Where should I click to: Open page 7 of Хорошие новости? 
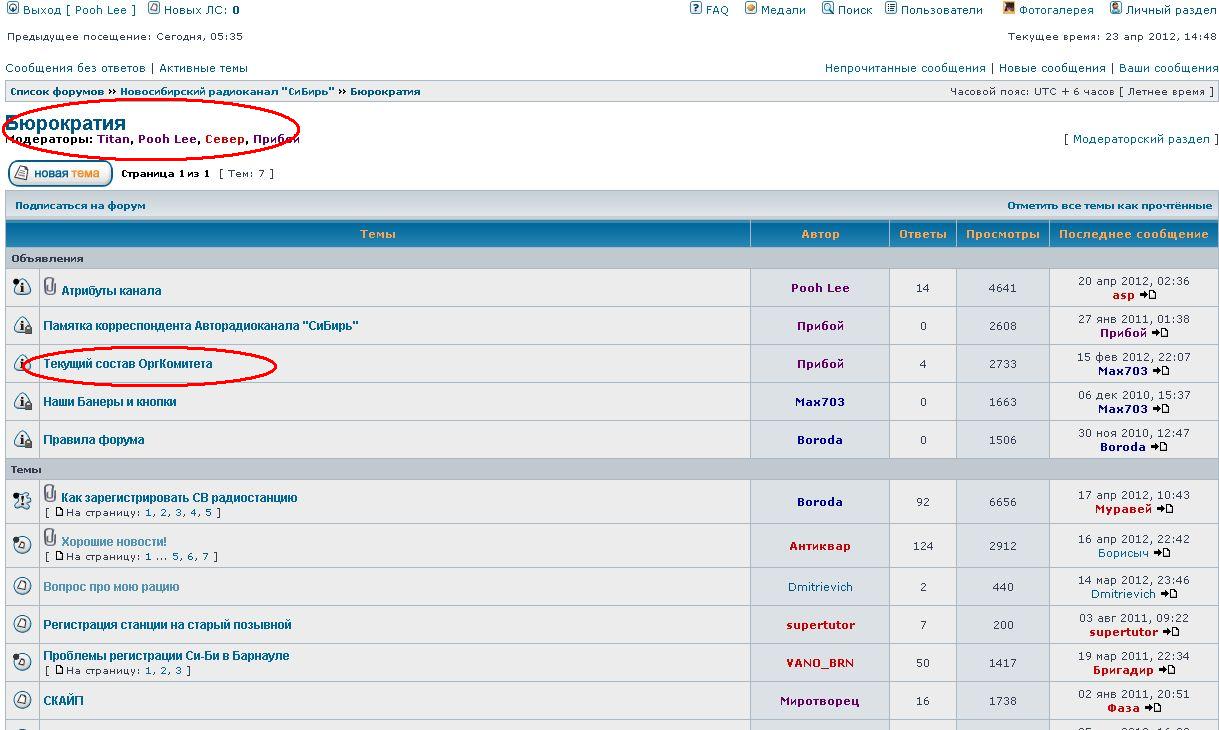pyautogui.click(x=205, y=557)
